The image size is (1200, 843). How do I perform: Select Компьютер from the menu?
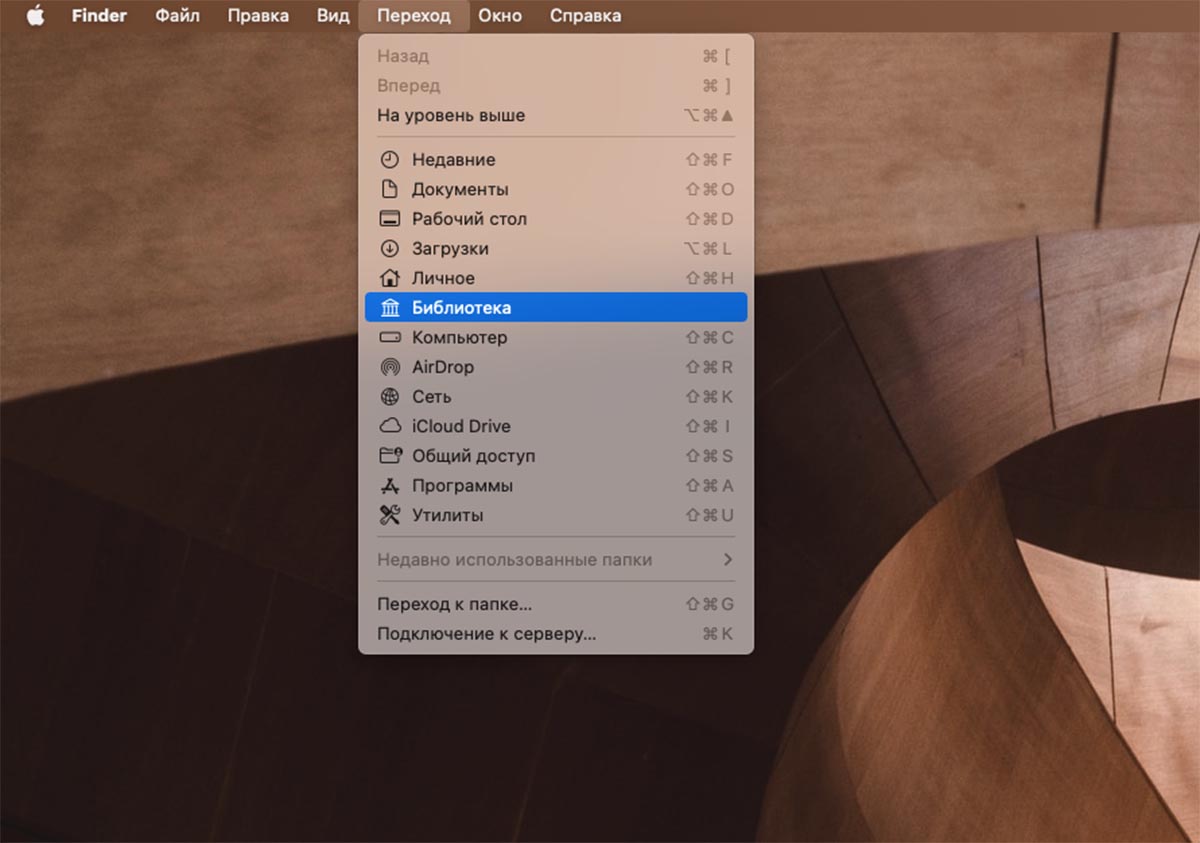[x=459, y=338]
